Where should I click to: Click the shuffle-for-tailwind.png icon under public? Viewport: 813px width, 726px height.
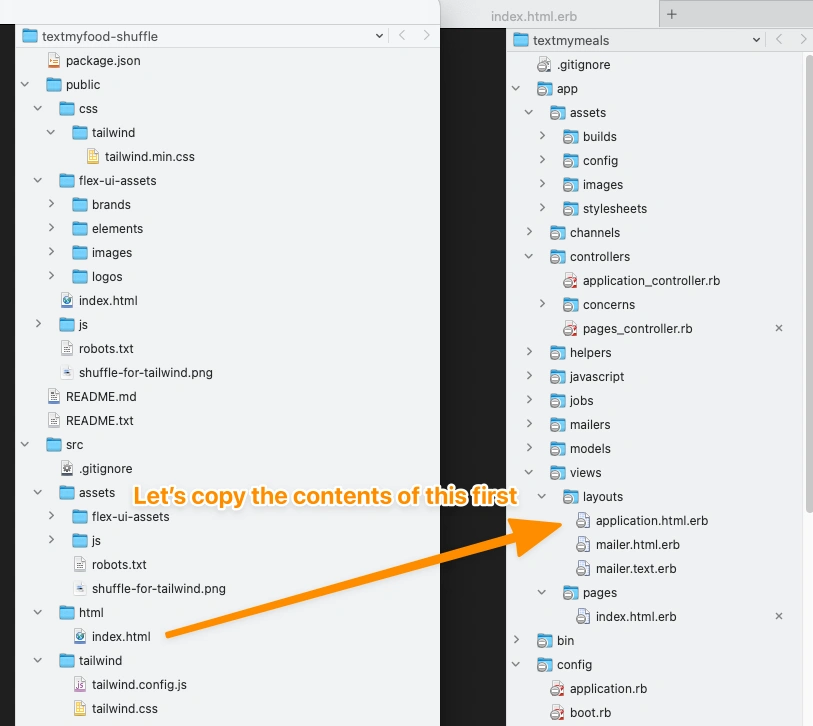pos(67,373)
